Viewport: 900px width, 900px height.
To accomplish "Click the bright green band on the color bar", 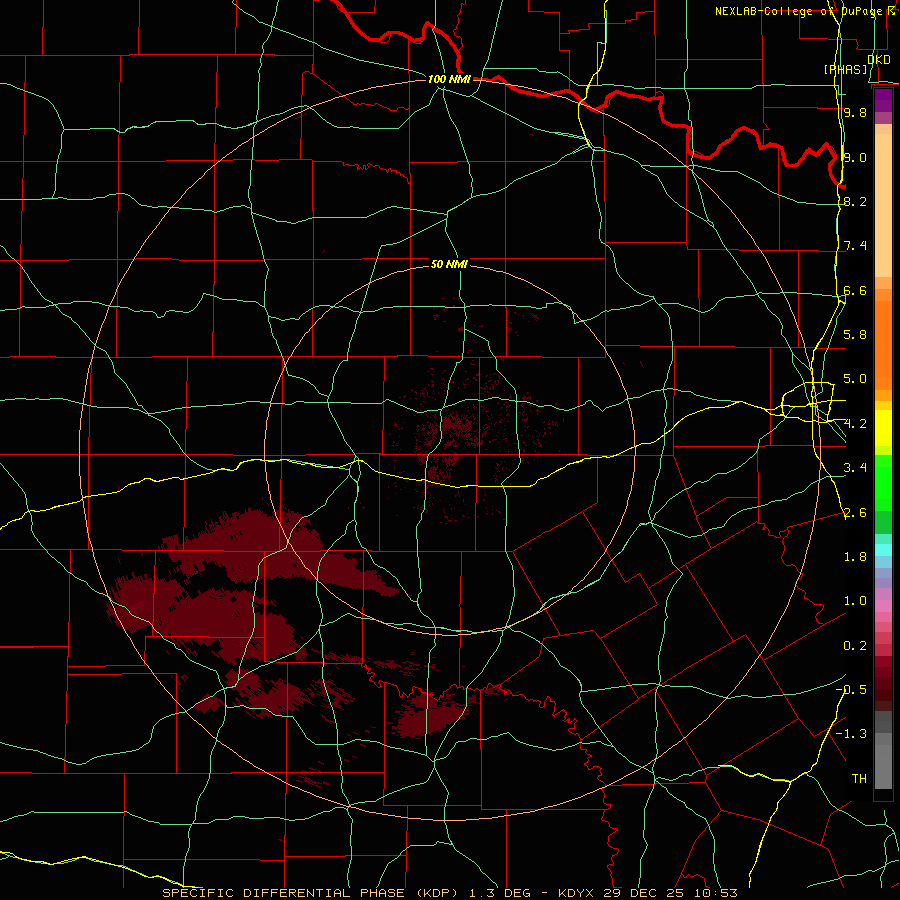I will pos(883,483).
